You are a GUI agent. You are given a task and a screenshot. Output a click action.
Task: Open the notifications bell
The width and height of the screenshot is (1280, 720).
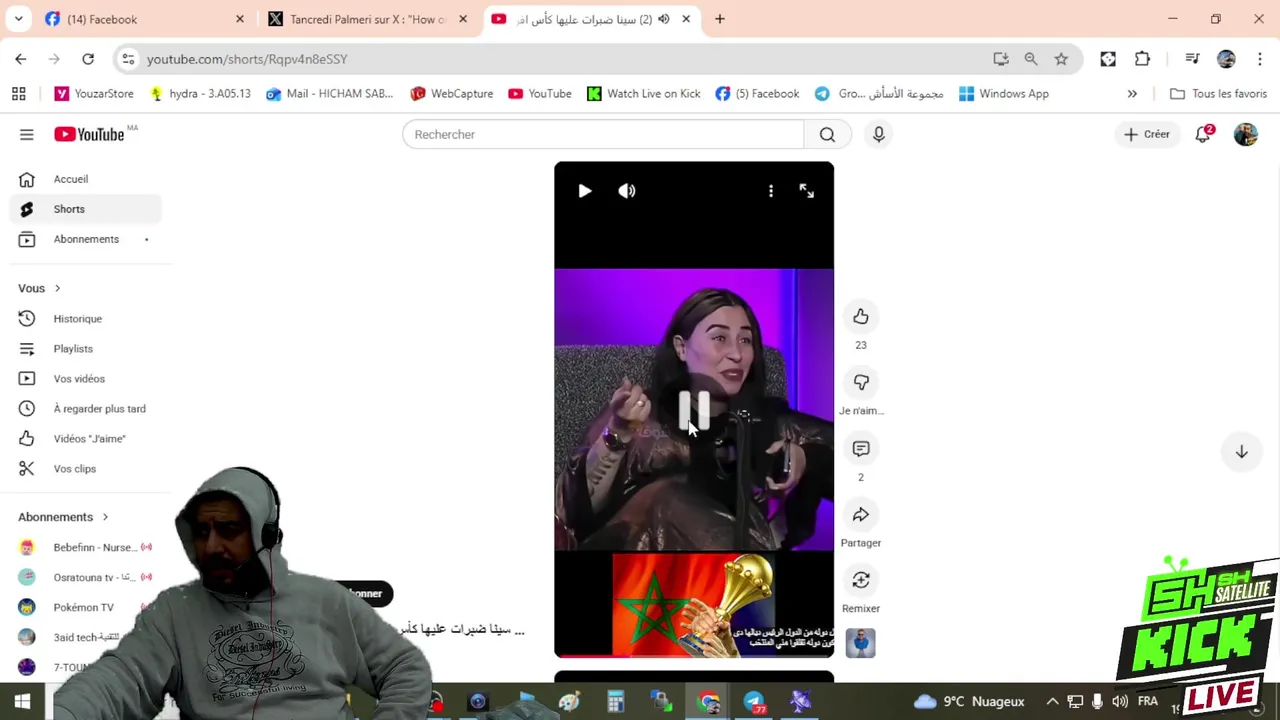tap(1203, 134)
